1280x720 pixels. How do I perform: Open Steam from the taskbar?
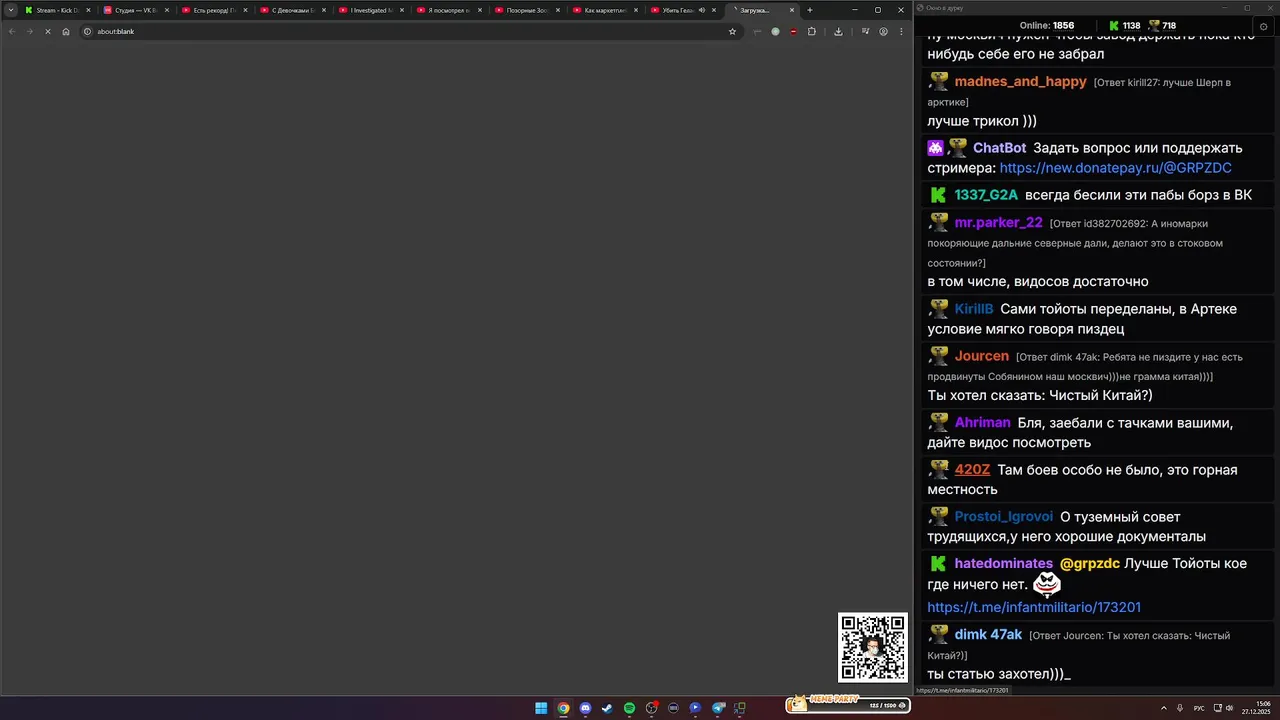(x=607, y=708)
